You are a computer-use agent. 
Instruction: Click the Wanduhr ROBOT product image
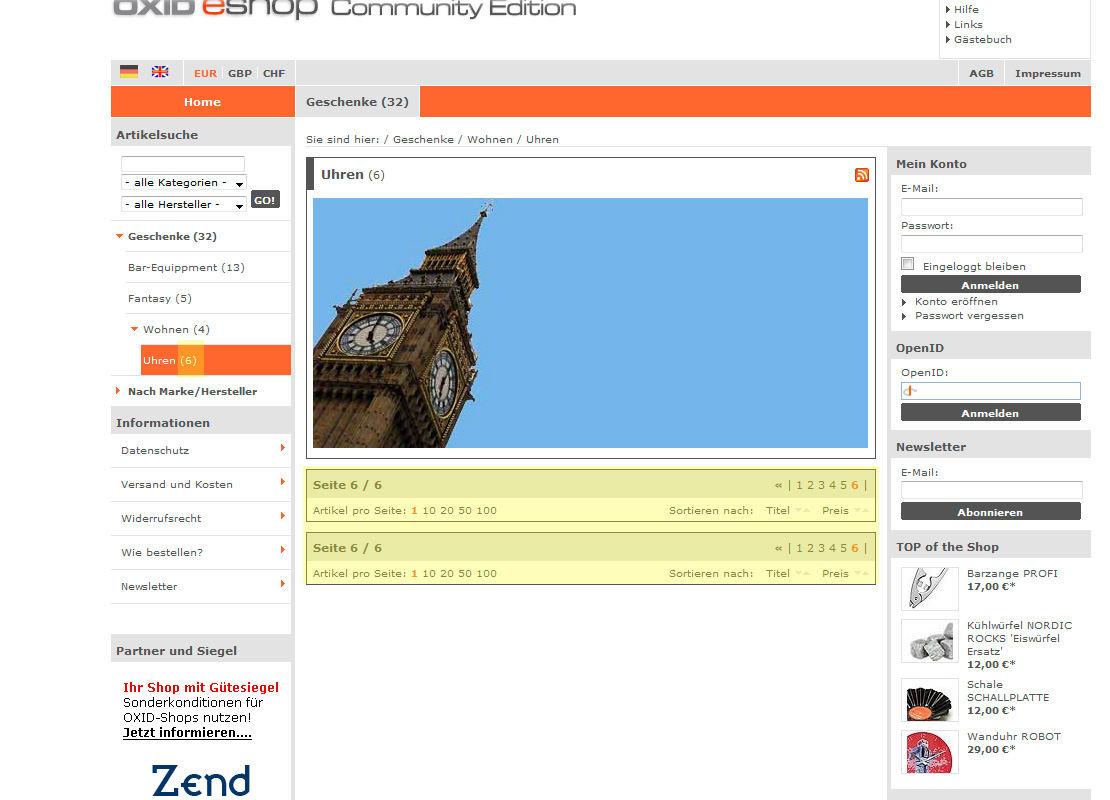tap(929, 751)
